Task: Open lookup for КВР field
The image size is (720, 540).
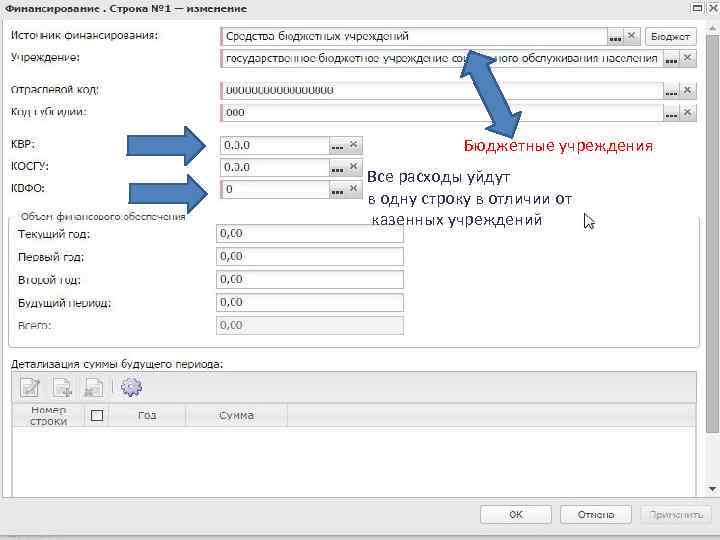Action: pos(338,146)
